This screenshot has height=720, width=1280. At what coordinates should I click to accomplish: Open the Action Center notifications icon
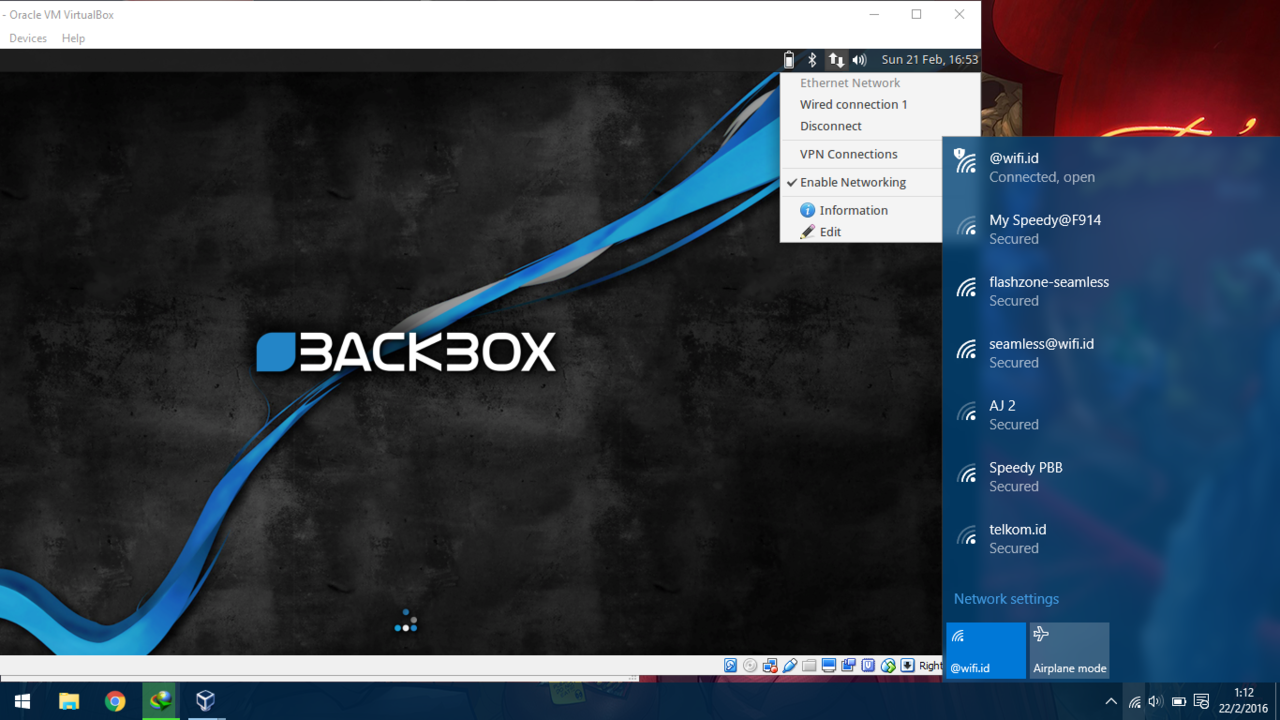(1202, 702)
